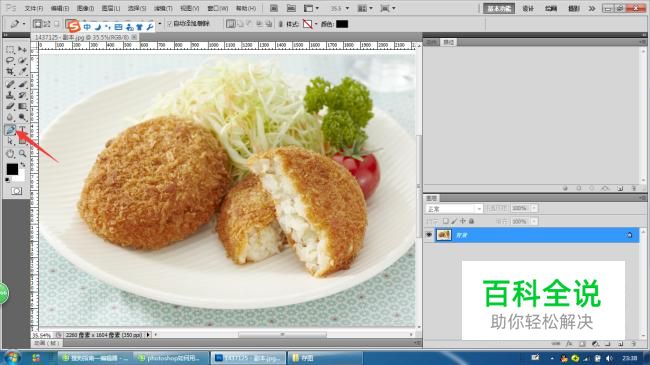650x365 pixels.
Task: Click the system volume tray icon
Action: [x=609, y=358]
